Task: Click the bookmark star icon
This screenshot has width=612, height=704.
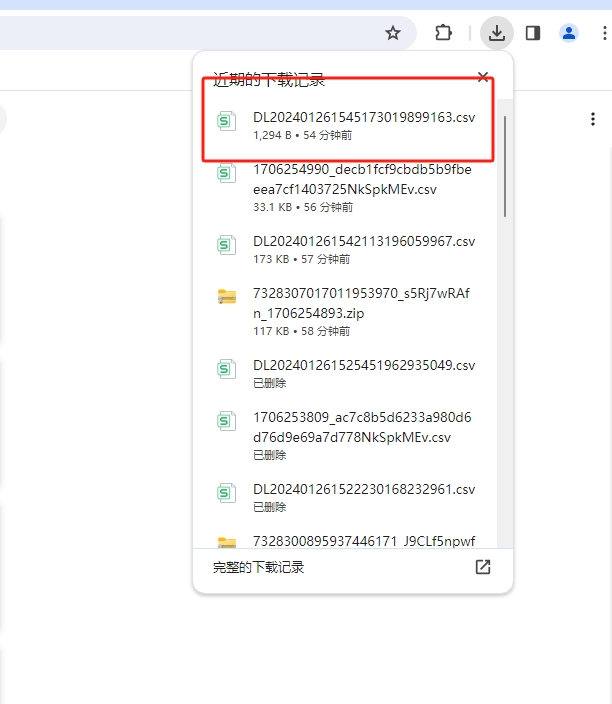Action: [x=393, y=33]
